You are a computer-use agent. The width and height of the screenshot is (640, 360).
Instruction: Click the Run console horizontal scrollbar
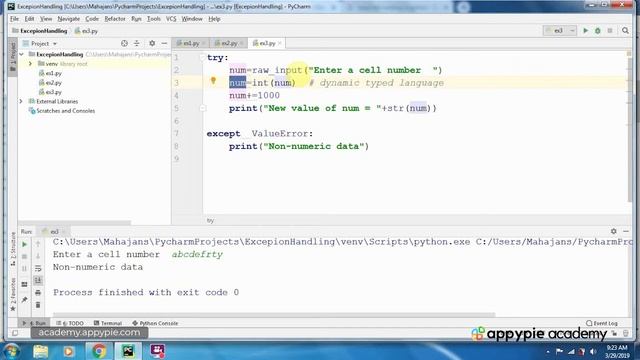pos(273,315)
